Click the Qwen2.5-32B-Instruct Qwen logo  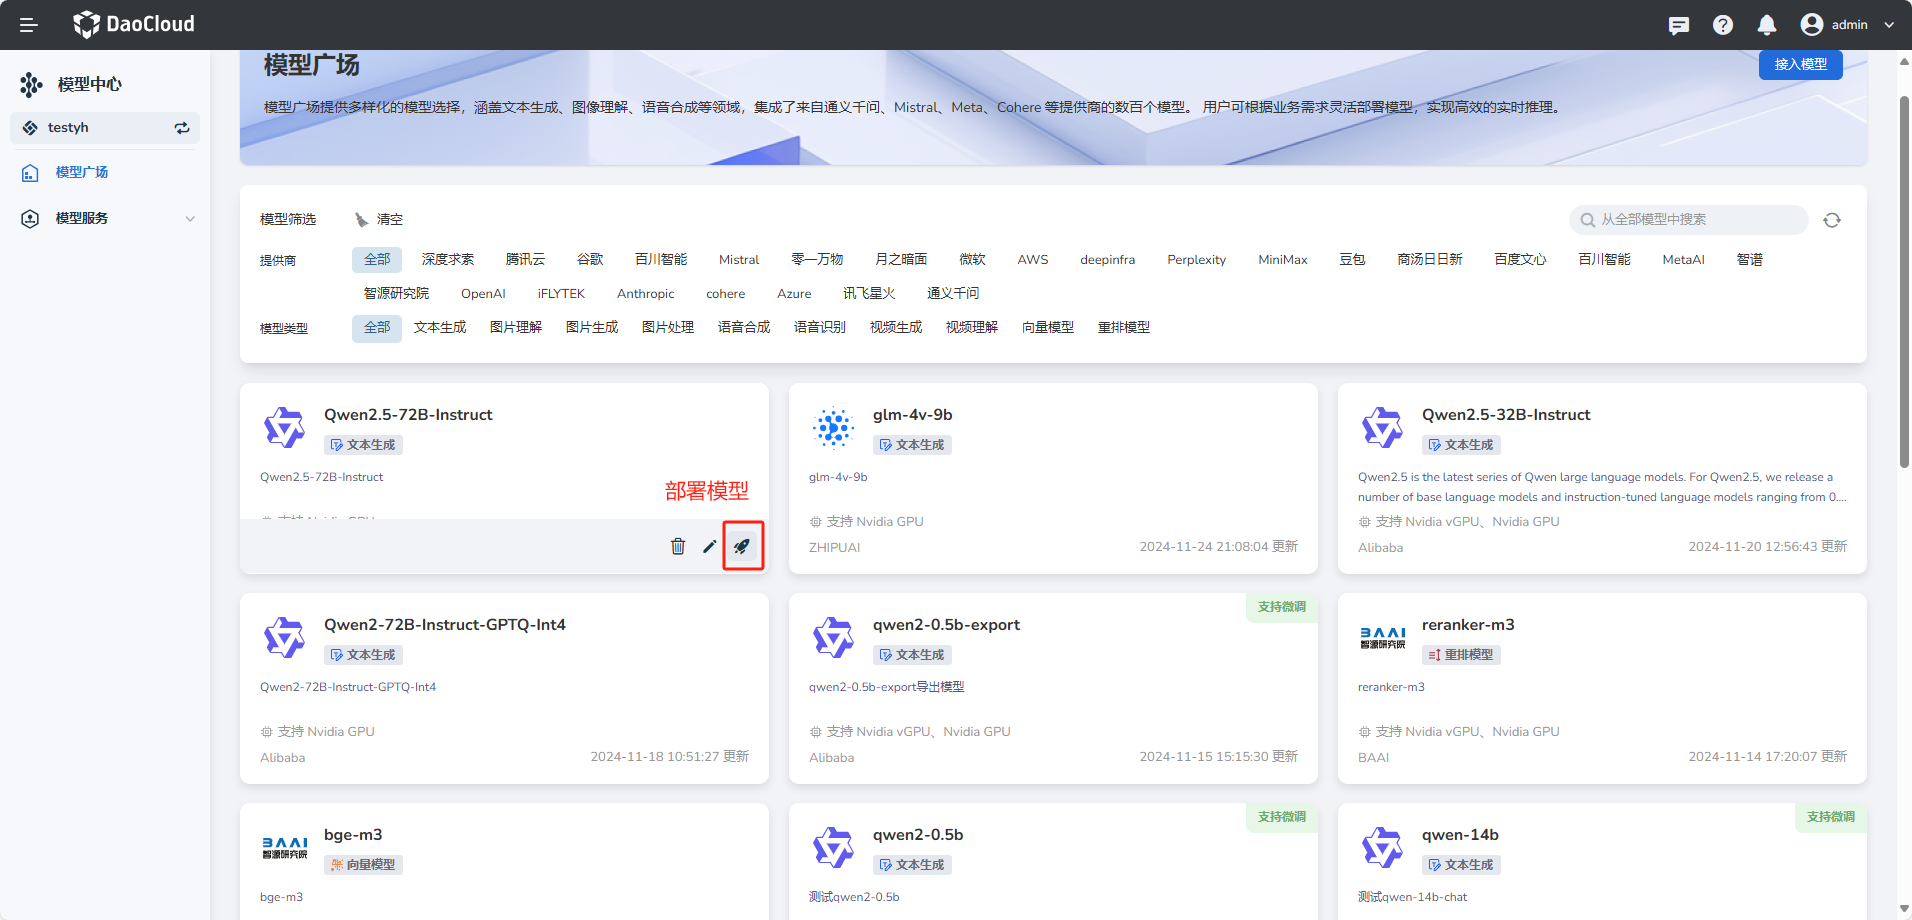point(1382,428)
